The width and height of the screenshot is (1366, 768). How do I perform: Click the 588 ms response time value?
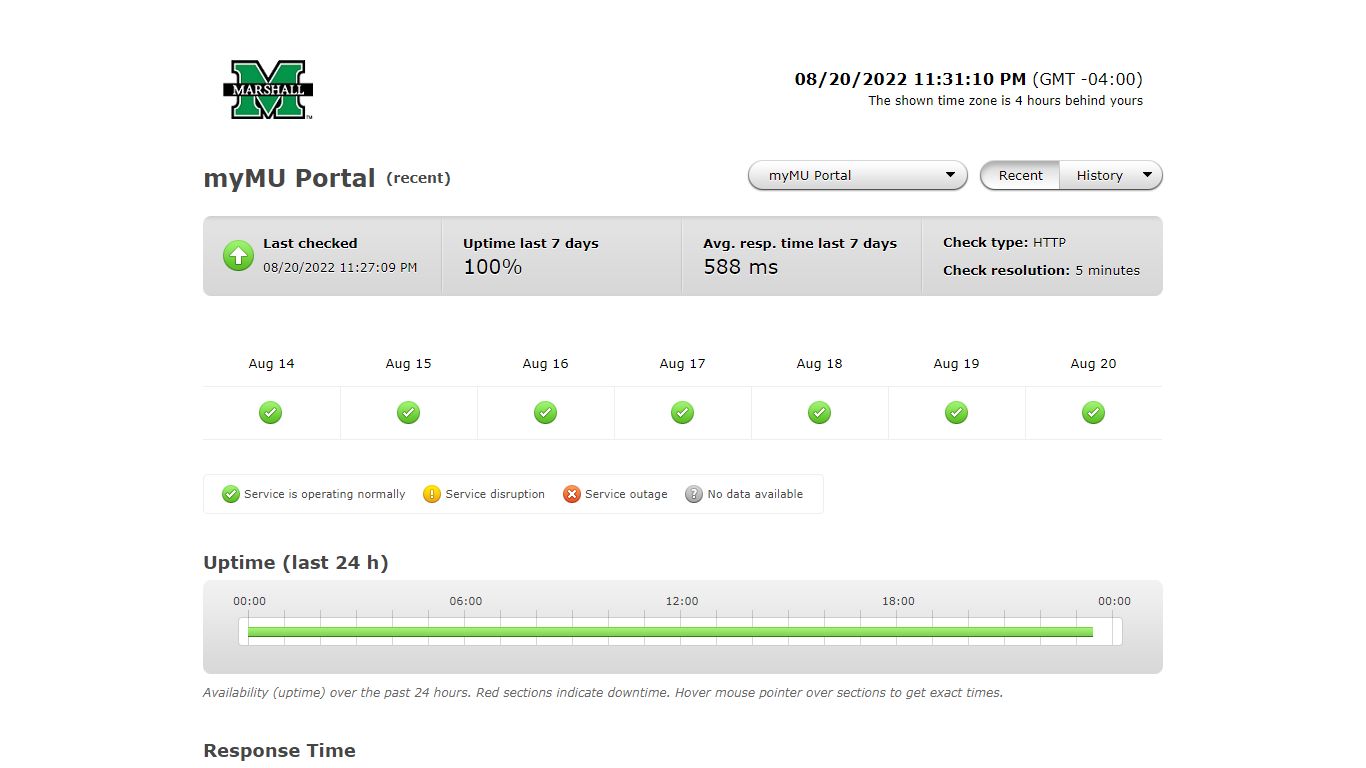(x=740, y=267)
